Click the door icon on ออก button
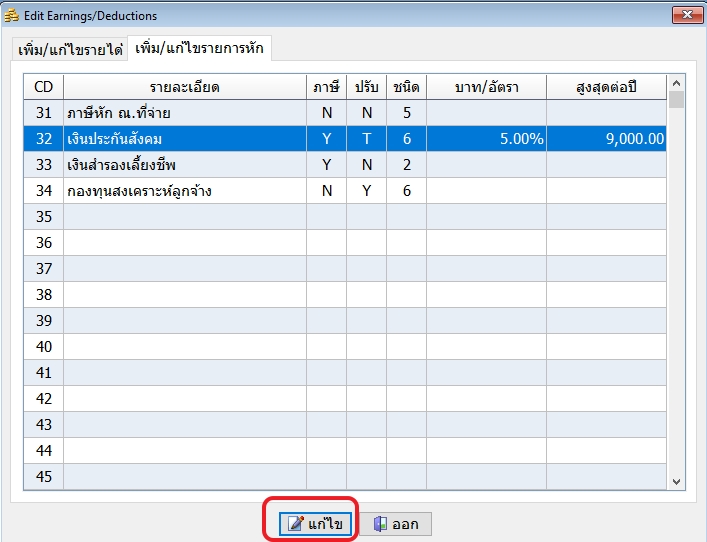Image resolution: width=707 pixels, height=542 pixels. point(380,524)
